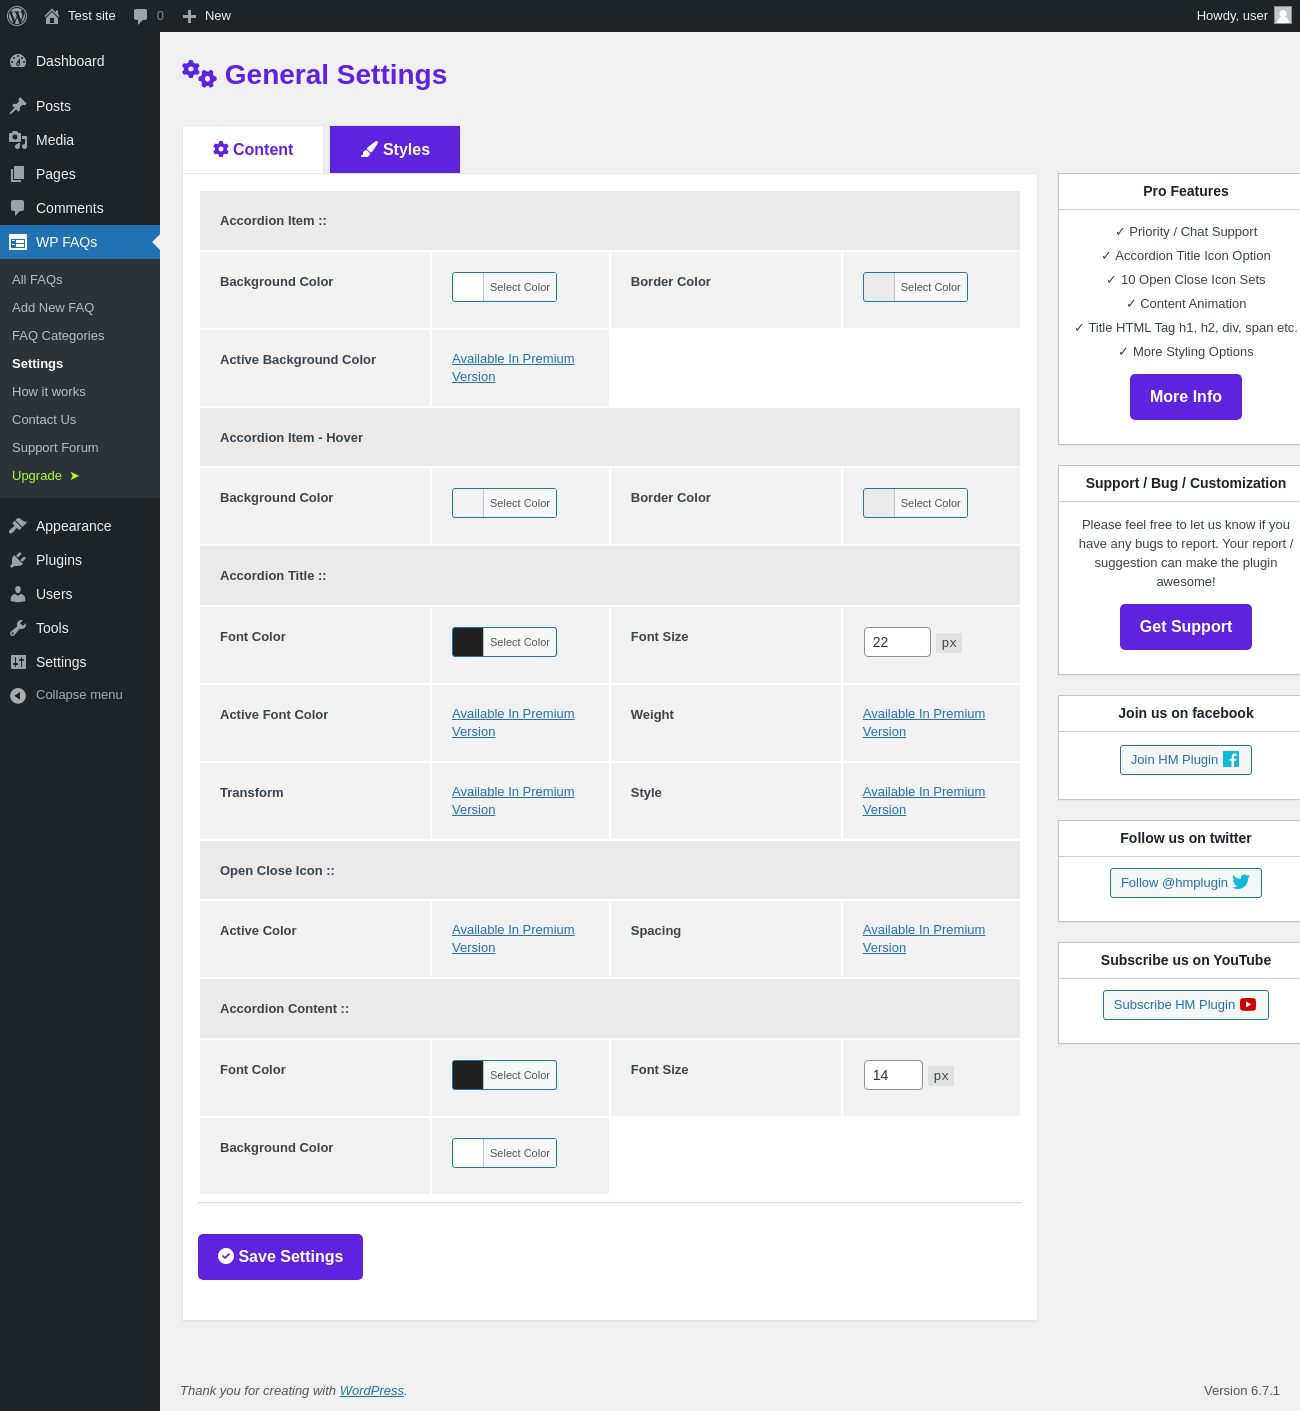Open How it works submenu item
The image size is (1300, 1411).
point(49,392)
